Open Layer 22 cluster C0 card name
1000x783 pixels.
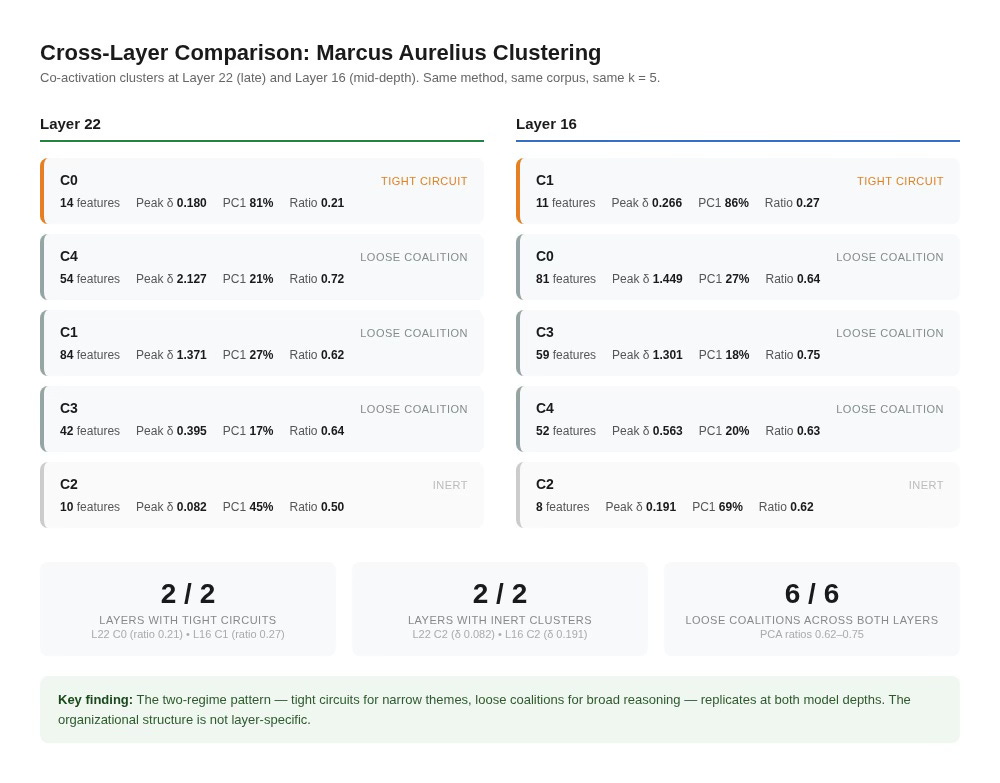pos(69,180)
